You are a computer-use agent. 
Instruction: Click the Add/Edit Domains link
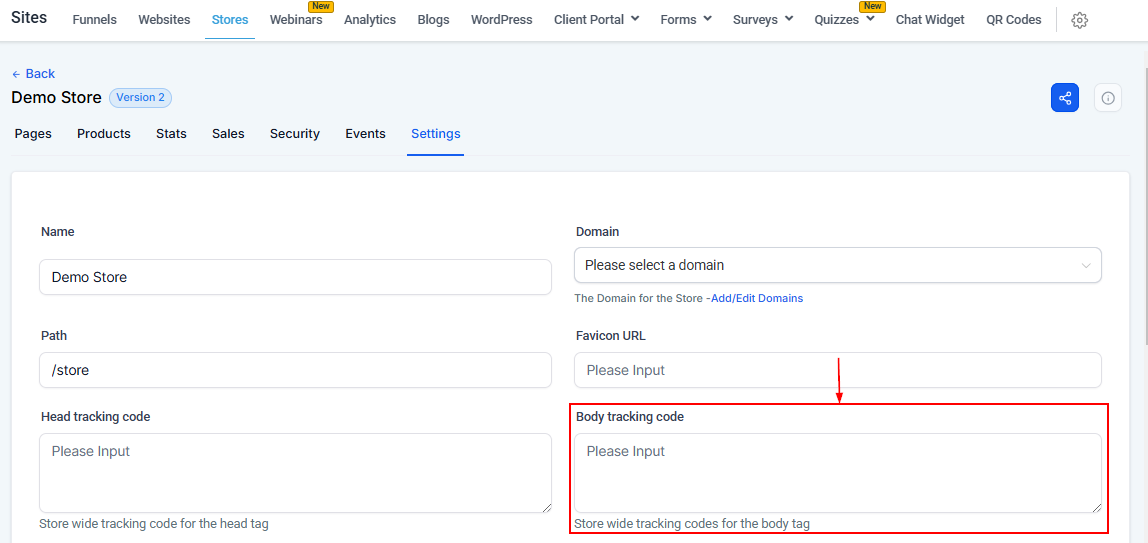coord(756,298)
